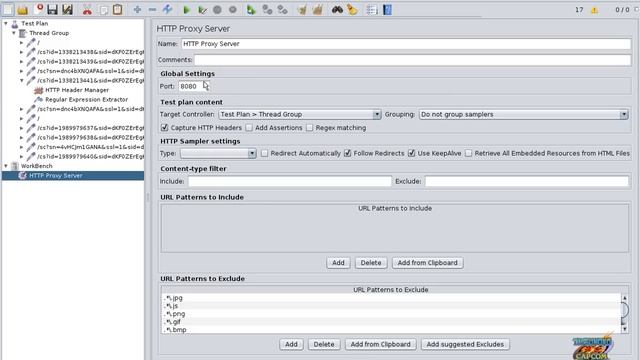640x360 pixels.
Task: Select the /cs?id=1338213439 sampler
Action: click(x=90, y=62)
